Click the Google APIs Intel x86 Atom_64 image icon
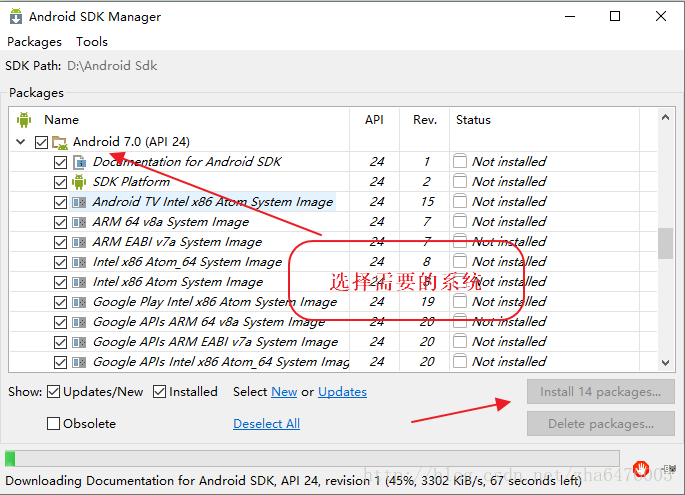This screenshot has height=495, width=685. coord(79,362)
